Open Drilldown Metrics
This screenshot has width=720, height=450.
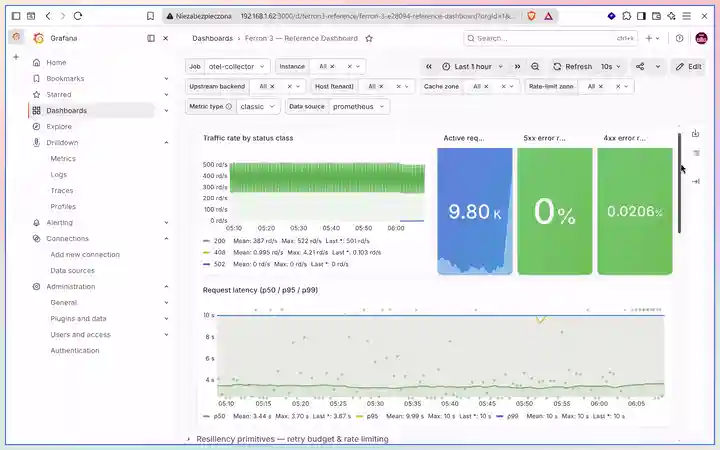pyautogui.click(x=63, y=158)
